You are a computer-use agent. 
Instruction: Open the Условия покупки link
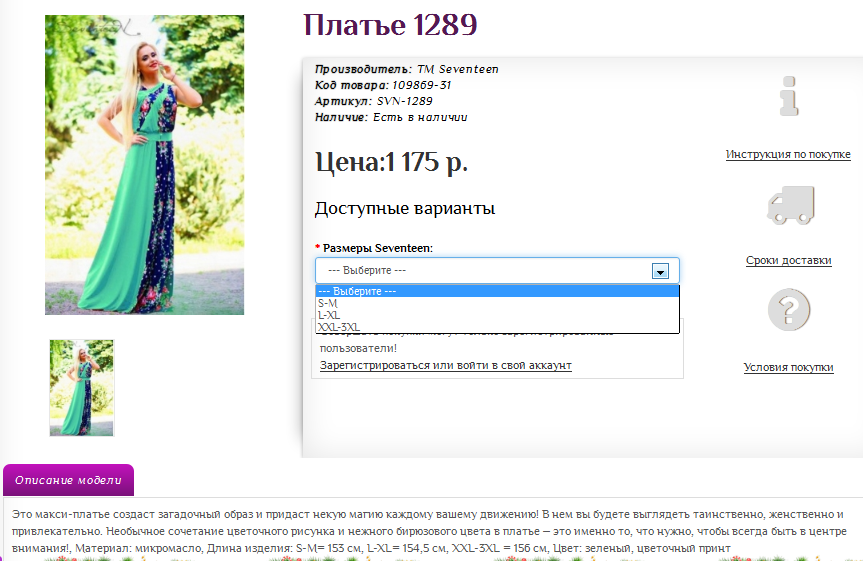788,367
